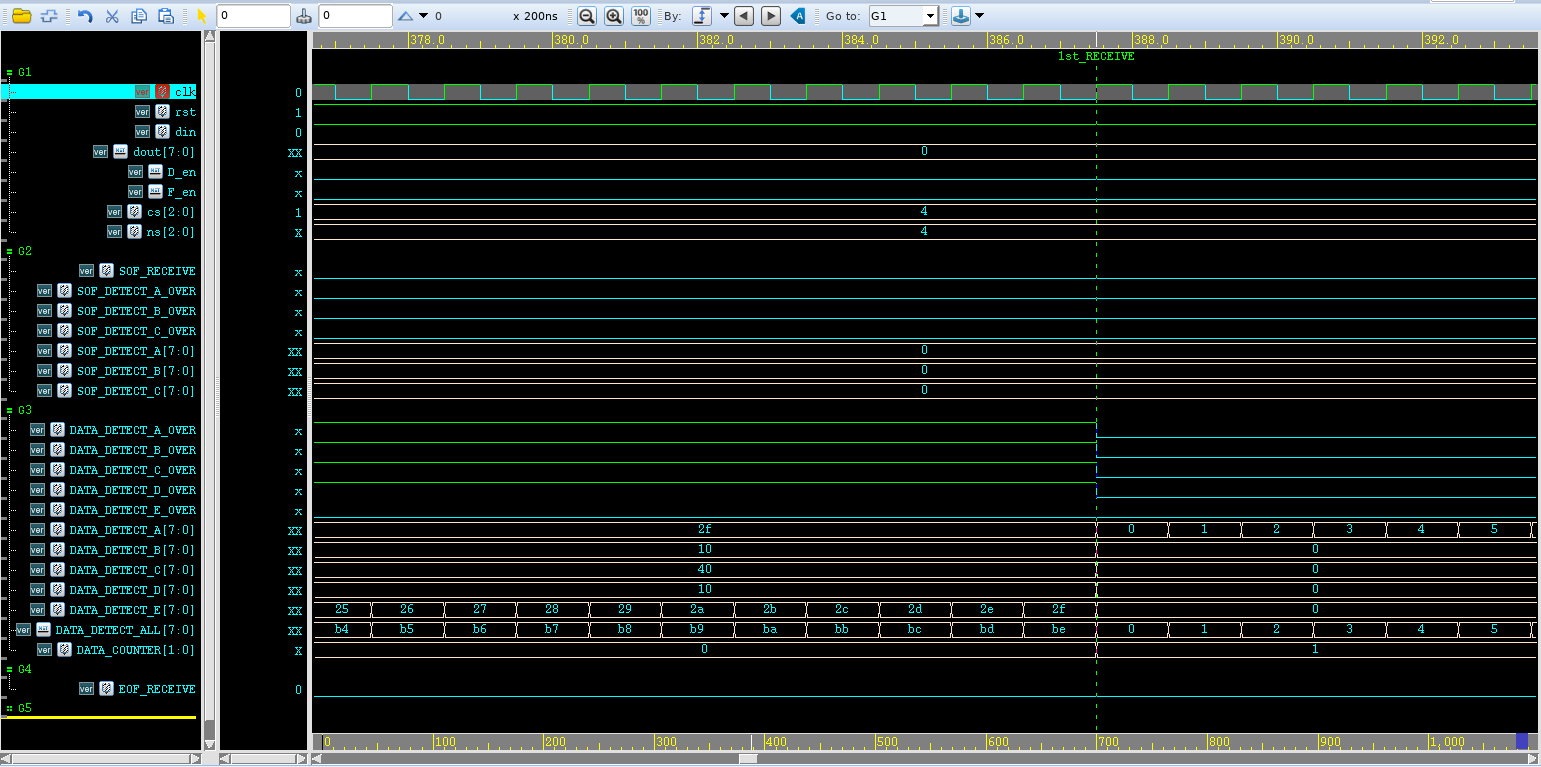Click the 2a value on DATA_DETECT_E waveform
The image size is (1541, 767).
pos(697,610)
